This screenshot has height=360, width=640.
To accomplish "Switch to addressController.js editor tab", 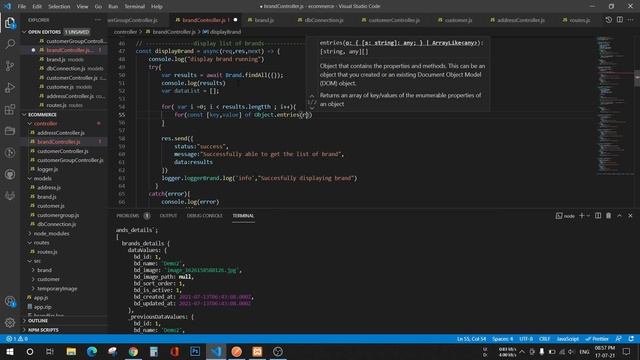I will (520, 20).
